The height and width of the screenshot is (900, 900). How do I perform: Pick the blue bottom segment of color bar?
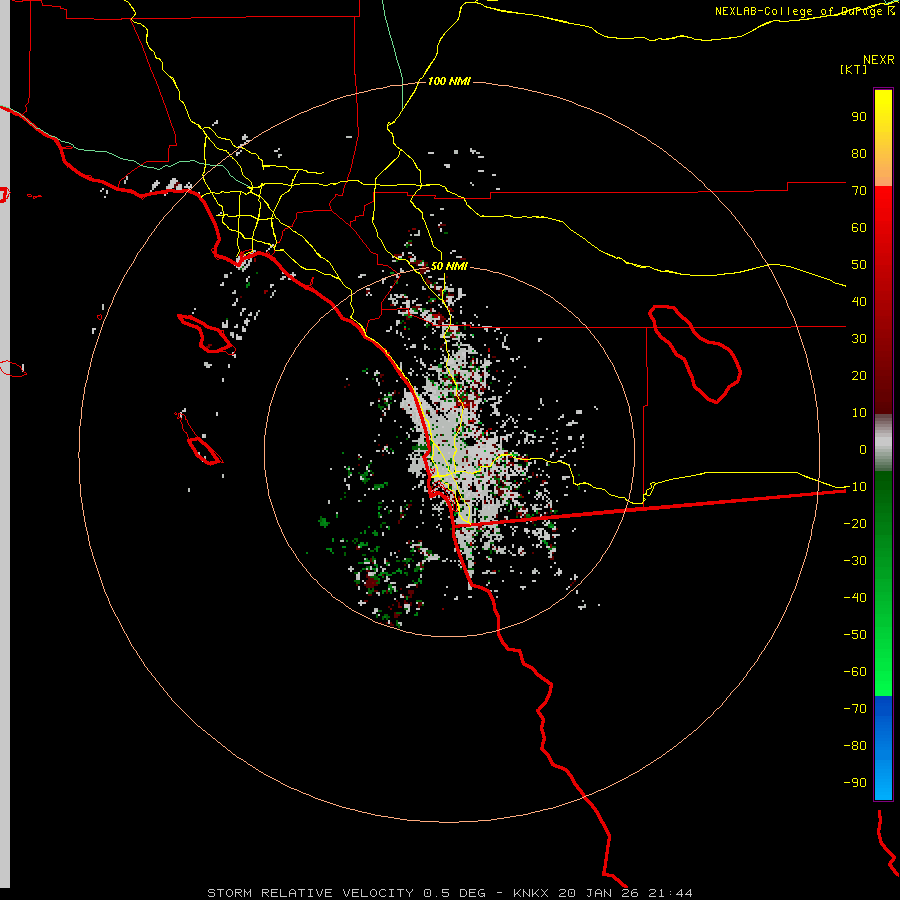click(883, 747)
